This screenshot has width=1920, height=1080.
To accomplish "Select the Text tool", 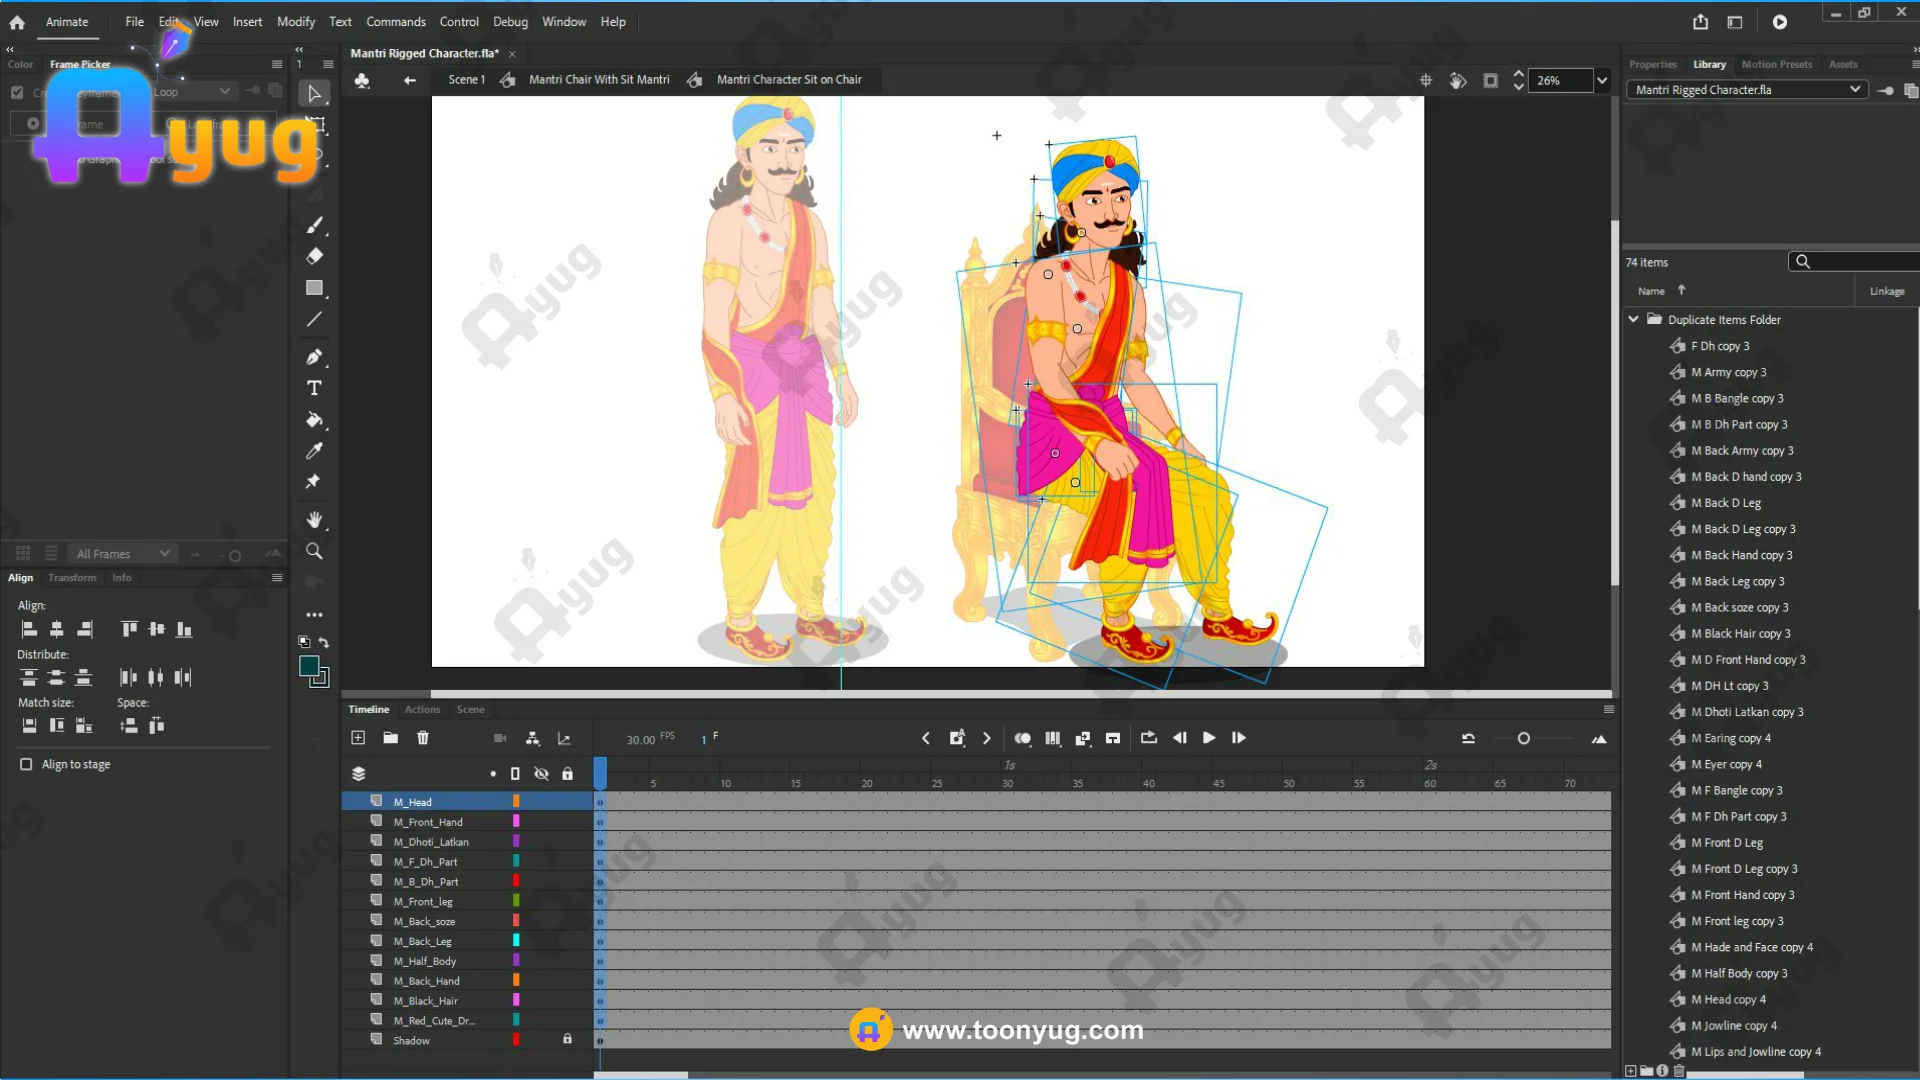I will click(x=314, y=388).
